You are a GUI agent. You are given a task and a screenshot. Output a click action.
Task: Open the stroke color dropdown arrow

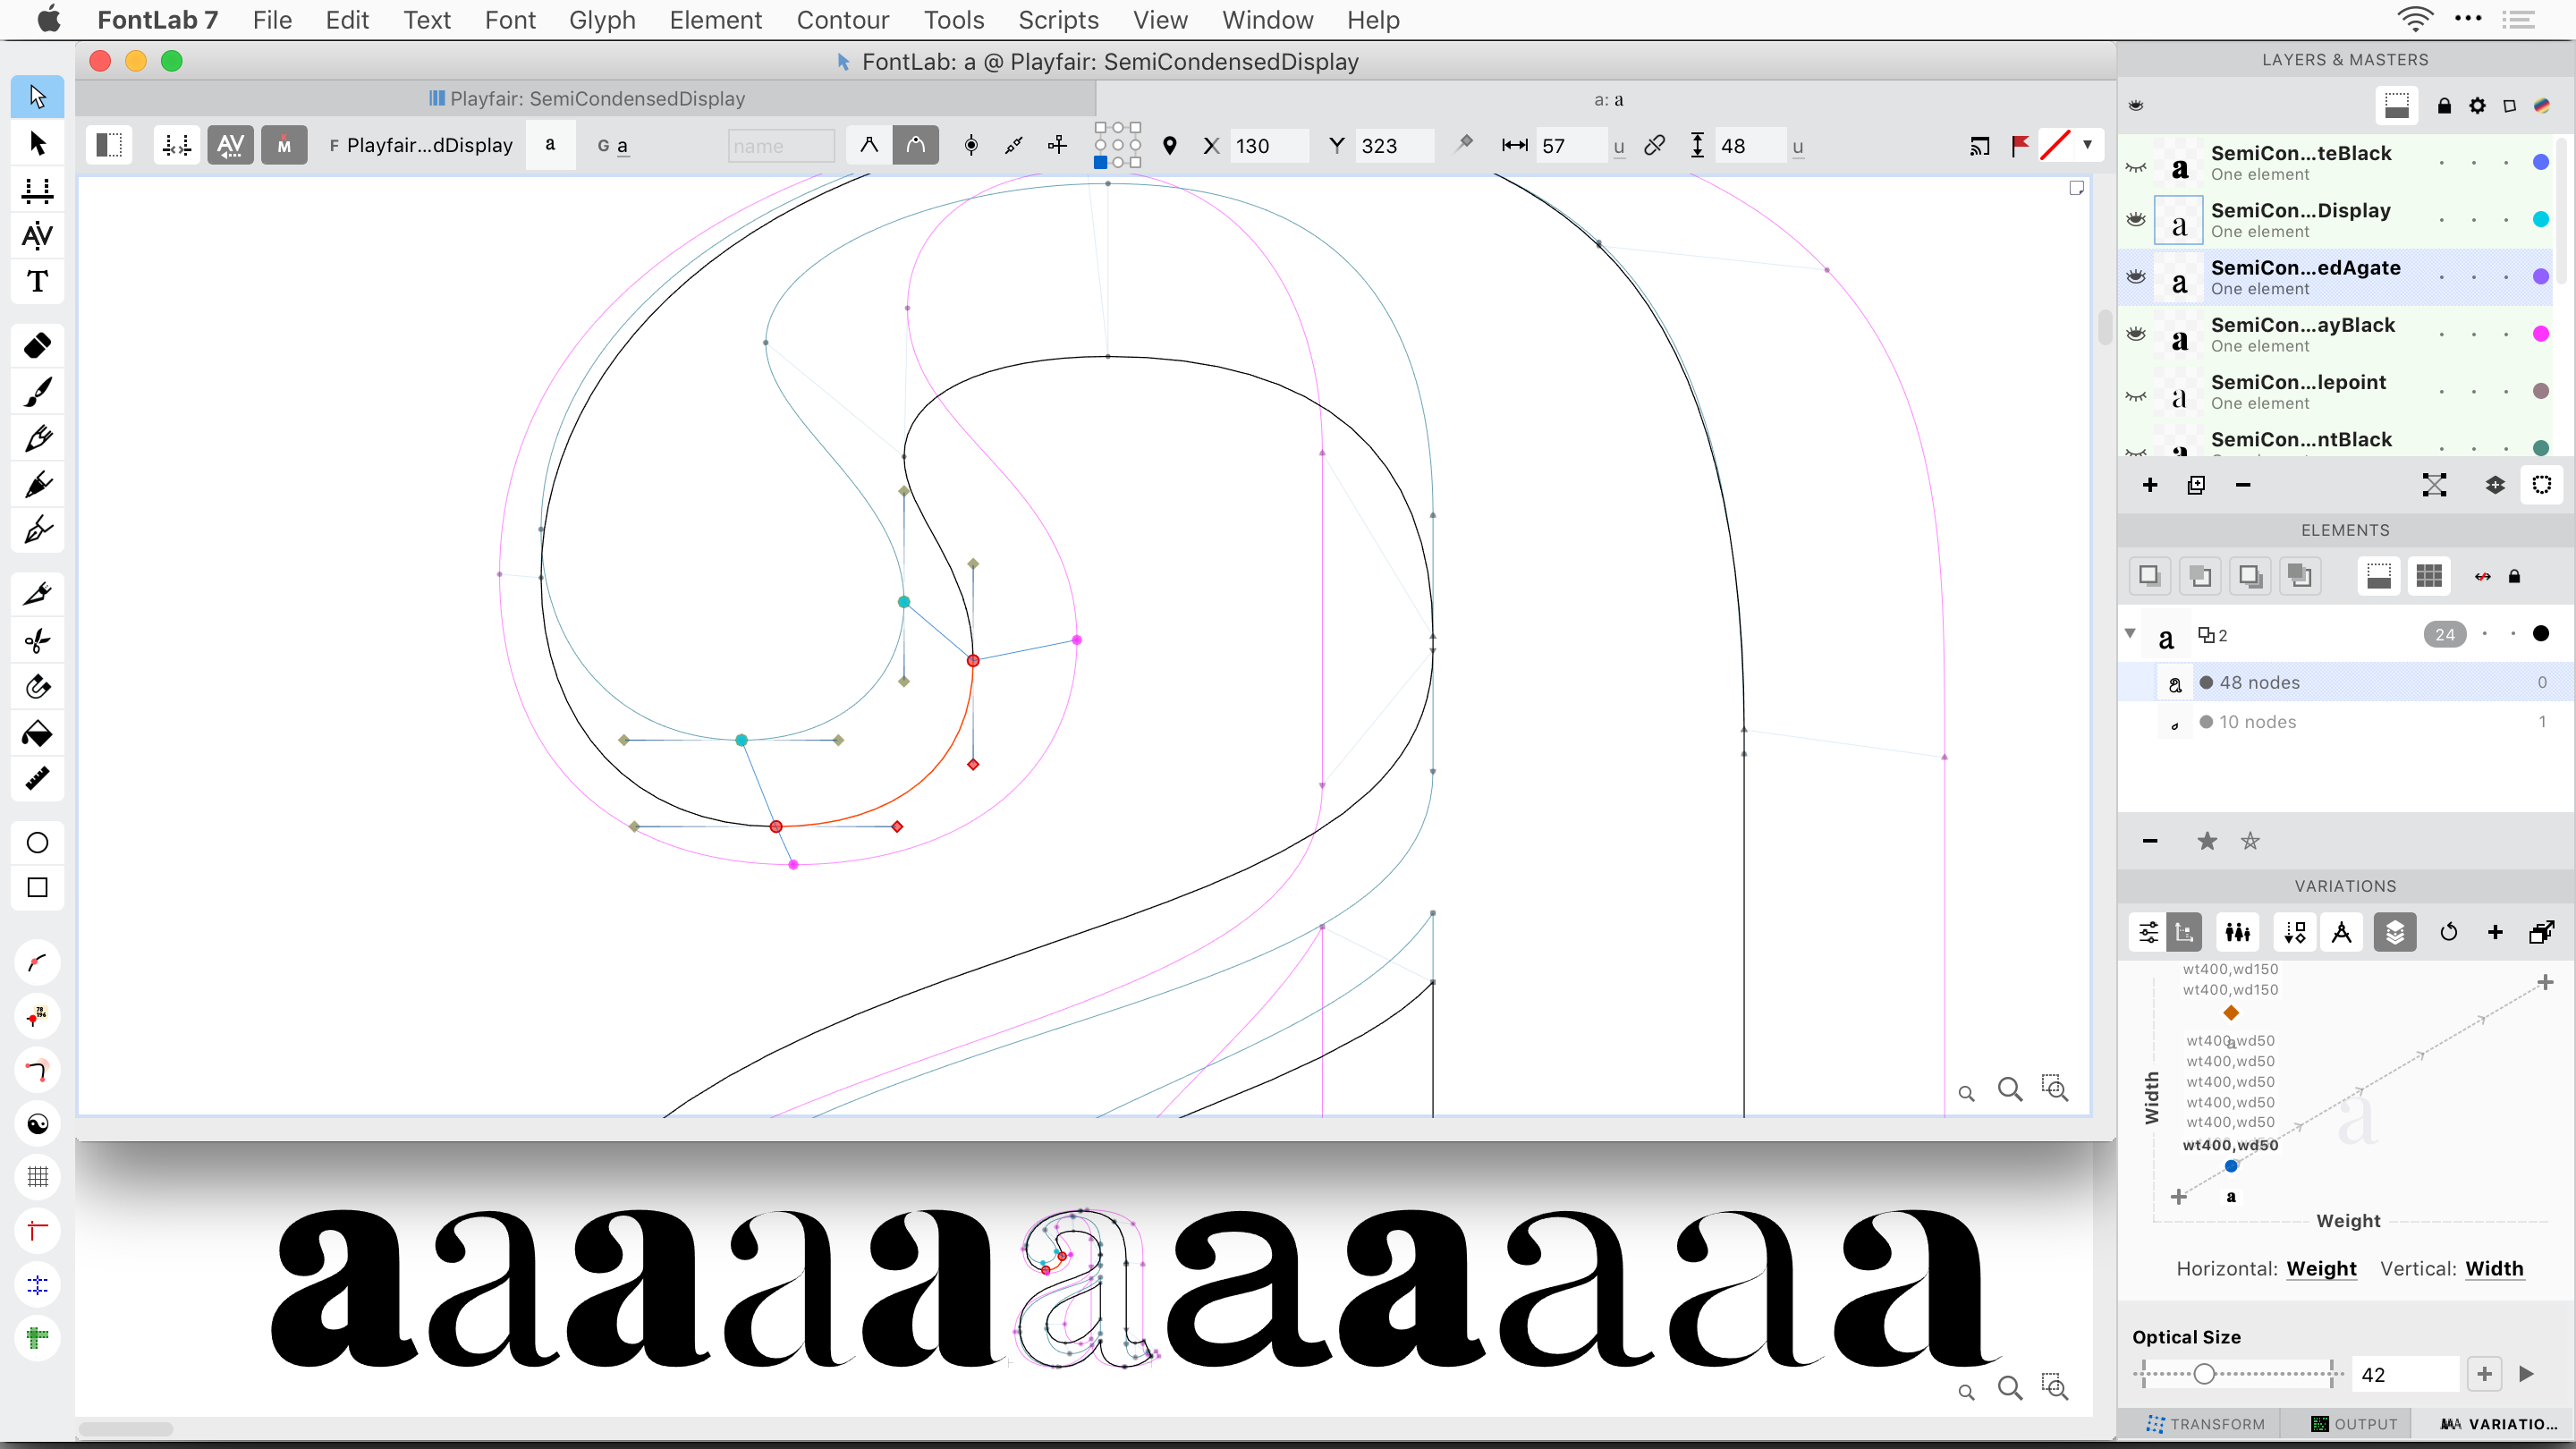click(x=2091, y=145)
